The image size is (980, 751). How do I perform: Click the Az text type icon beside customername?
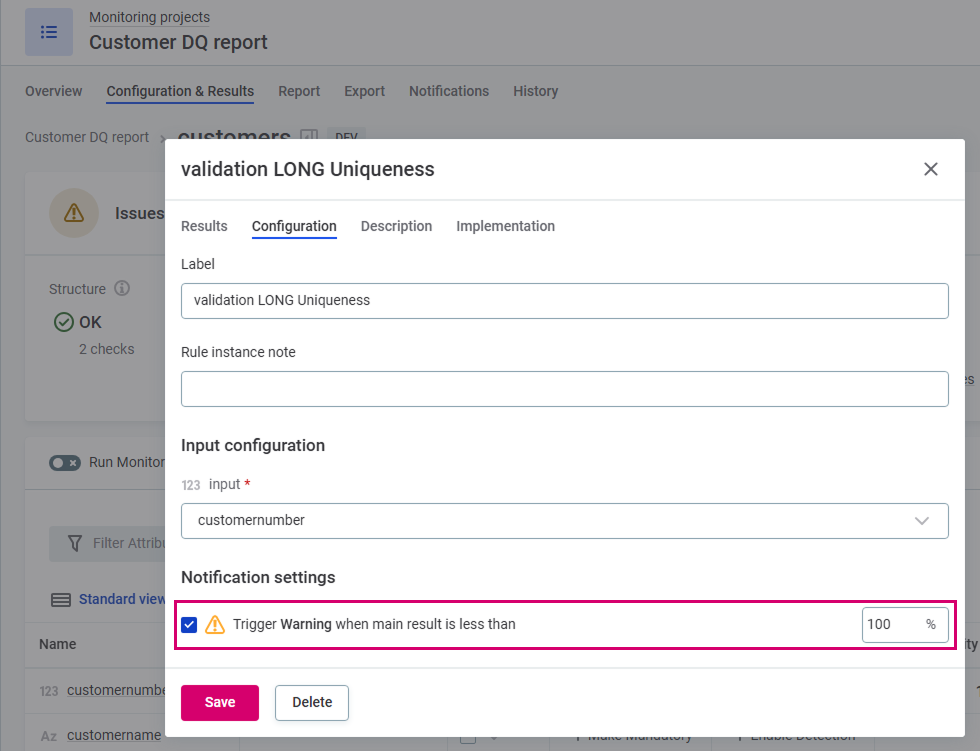tap(48, 735)
